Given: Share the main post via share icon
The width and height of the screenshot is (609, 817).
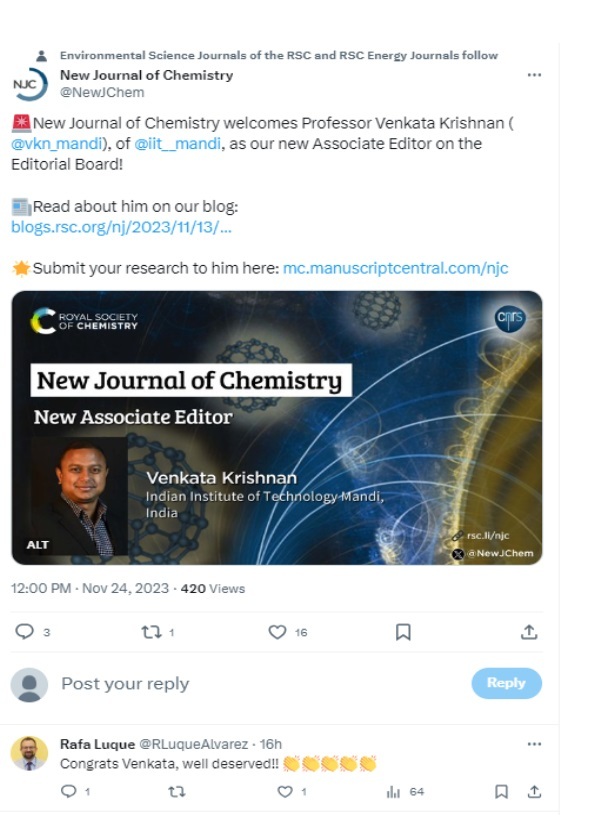Looking at the screenshot, I should [529, 632].
